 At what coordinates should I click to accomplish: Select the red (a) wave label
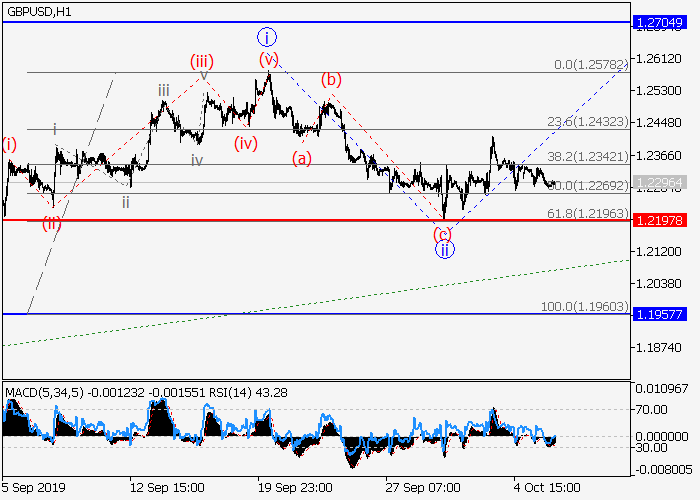tap(302, 157)
